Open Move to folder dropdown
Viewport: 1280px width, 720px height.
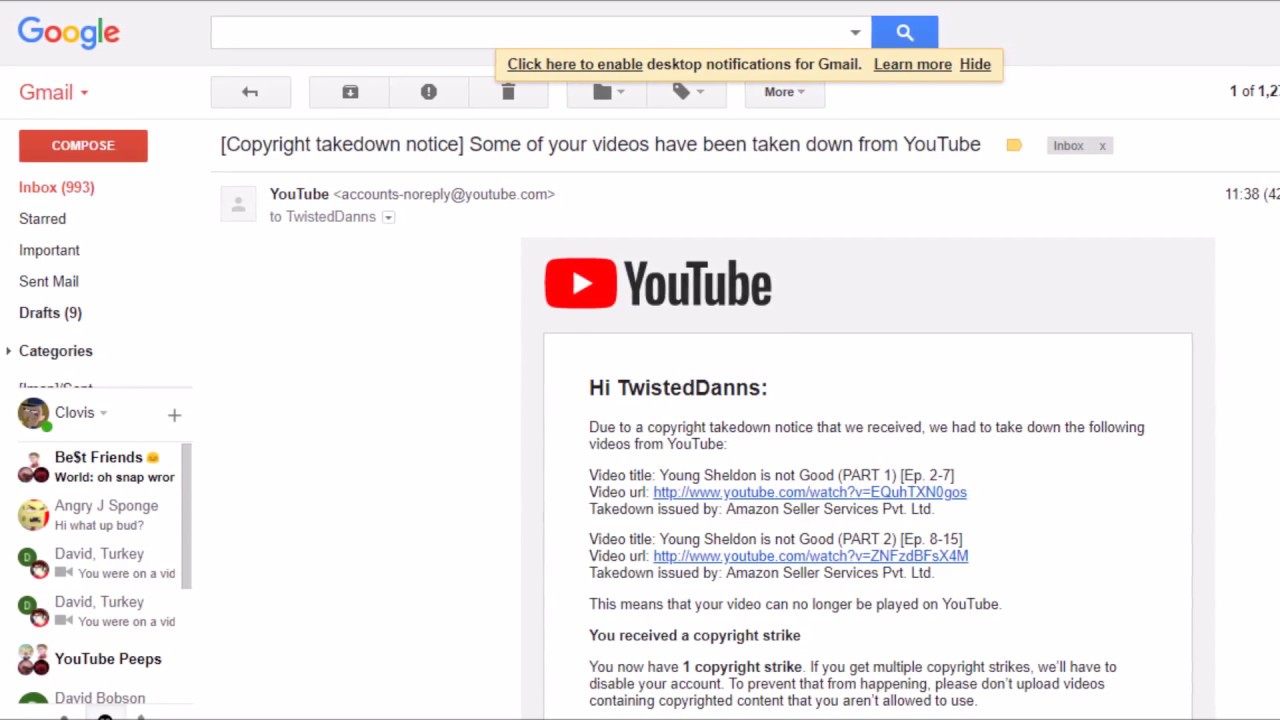(607, 92)
